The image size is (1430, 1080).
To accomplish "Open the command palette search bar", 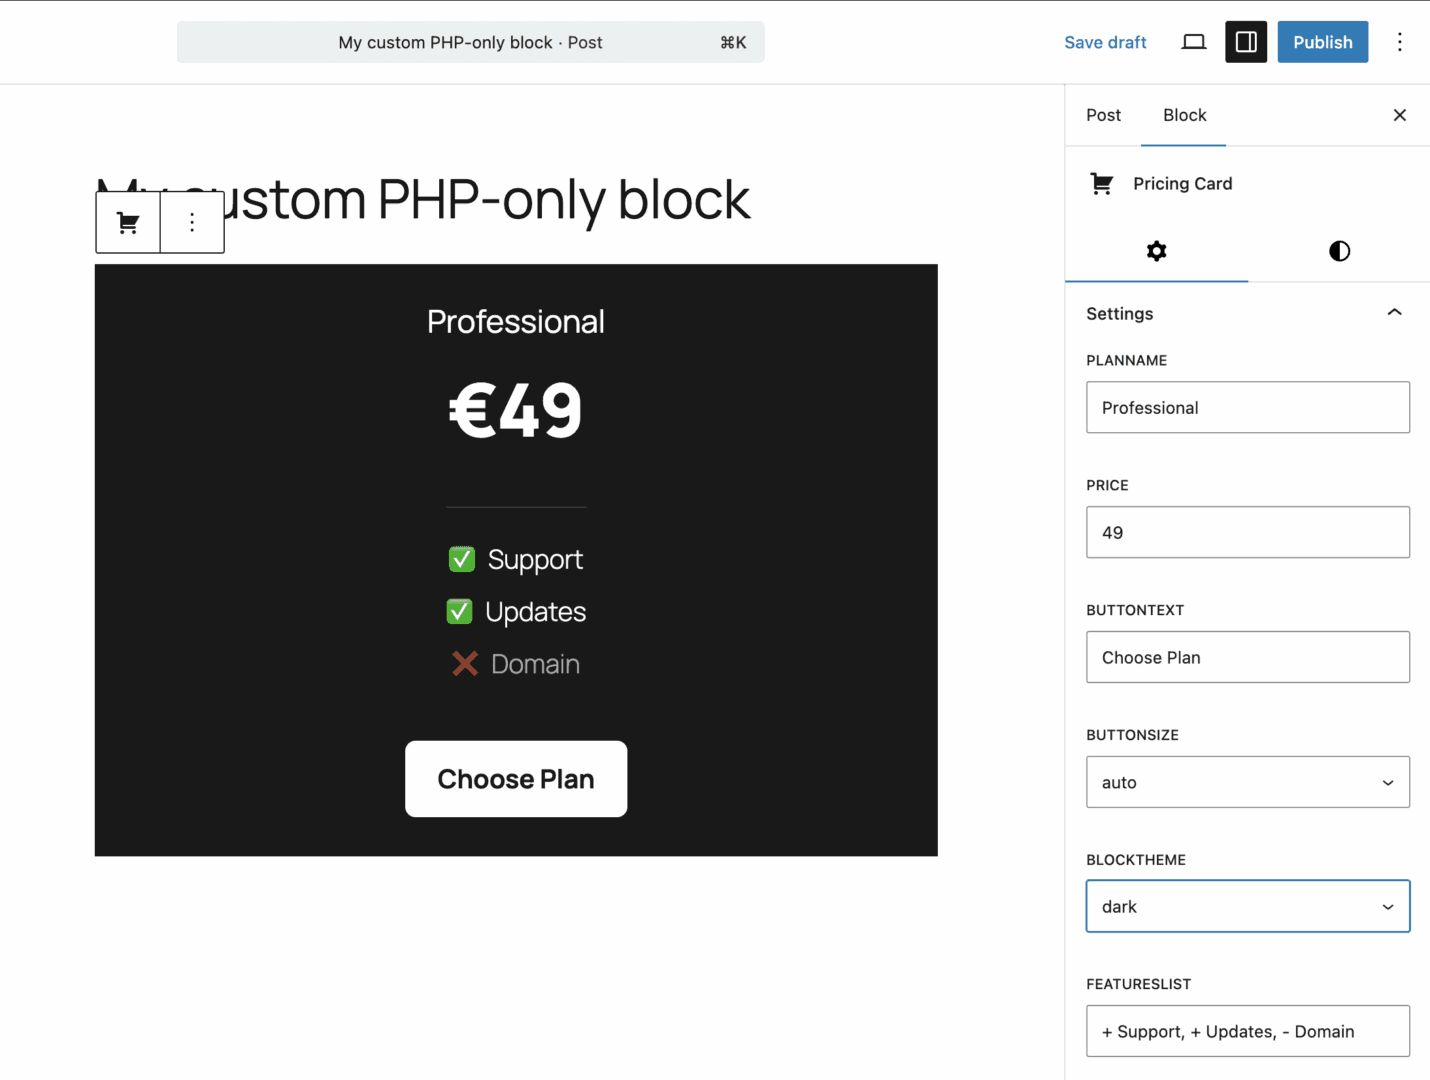I will coord(471,42).
